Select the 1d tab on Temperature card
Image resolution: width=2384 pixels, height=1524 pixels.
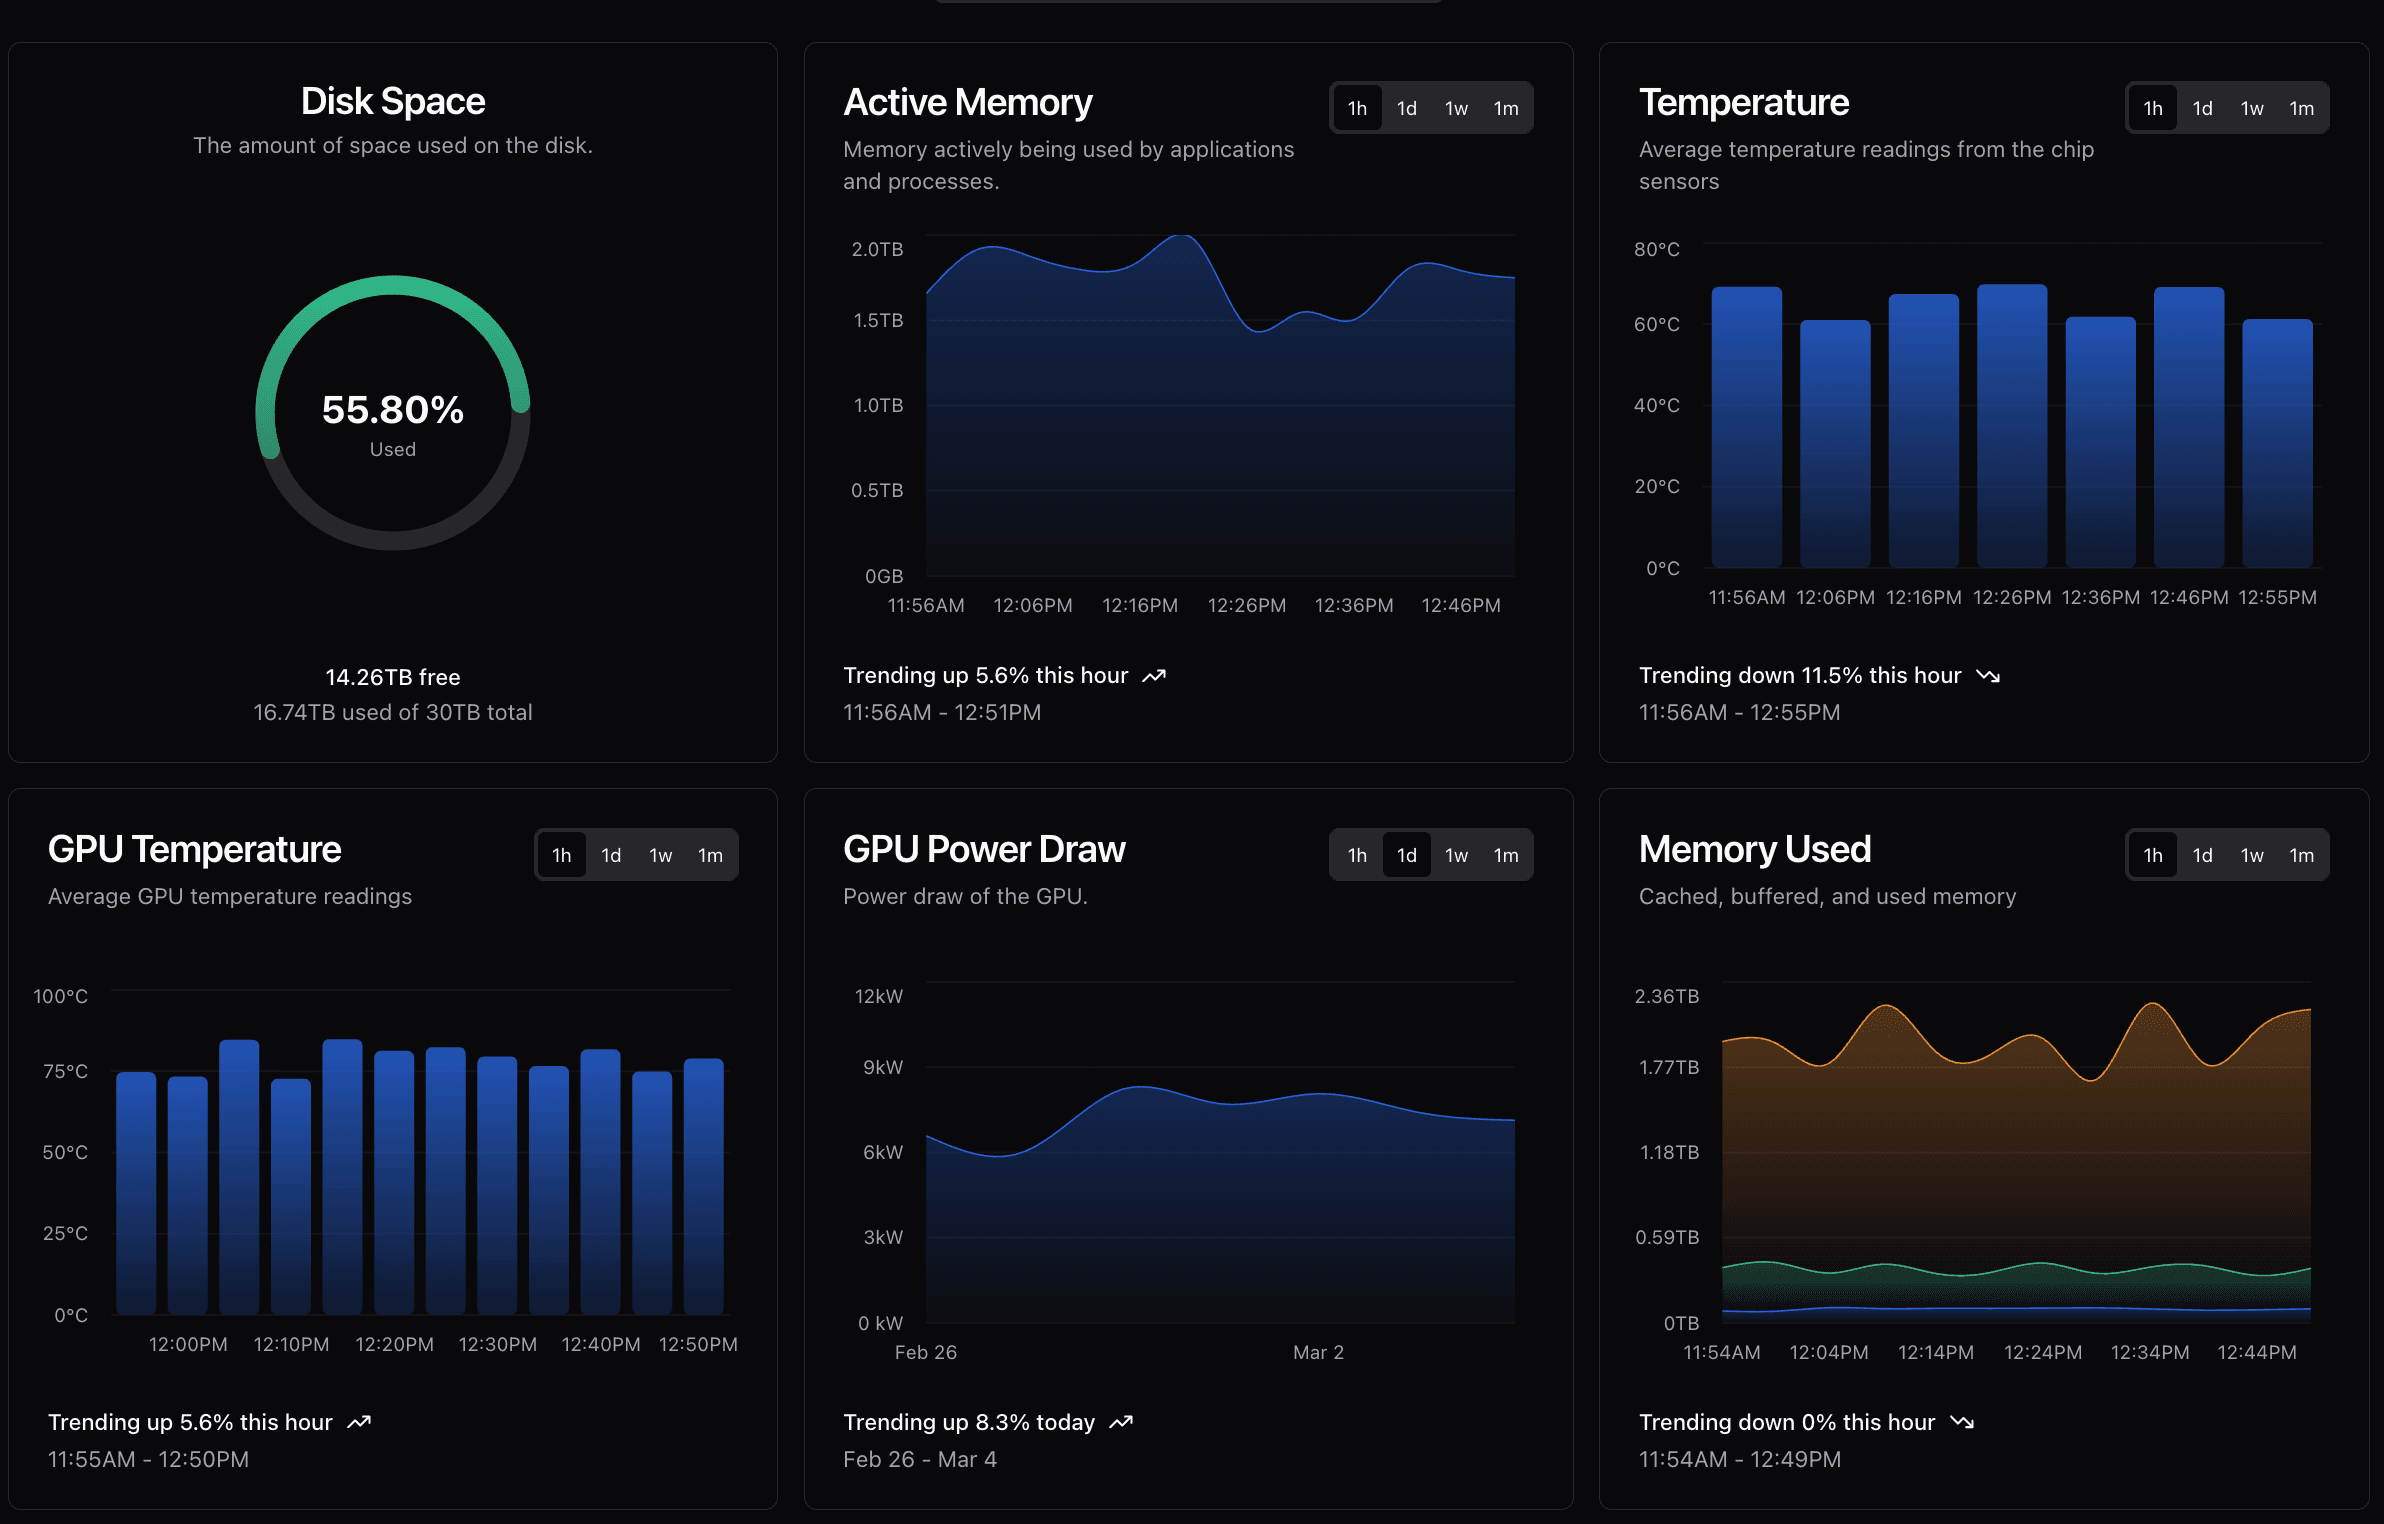pos(2203,107)
